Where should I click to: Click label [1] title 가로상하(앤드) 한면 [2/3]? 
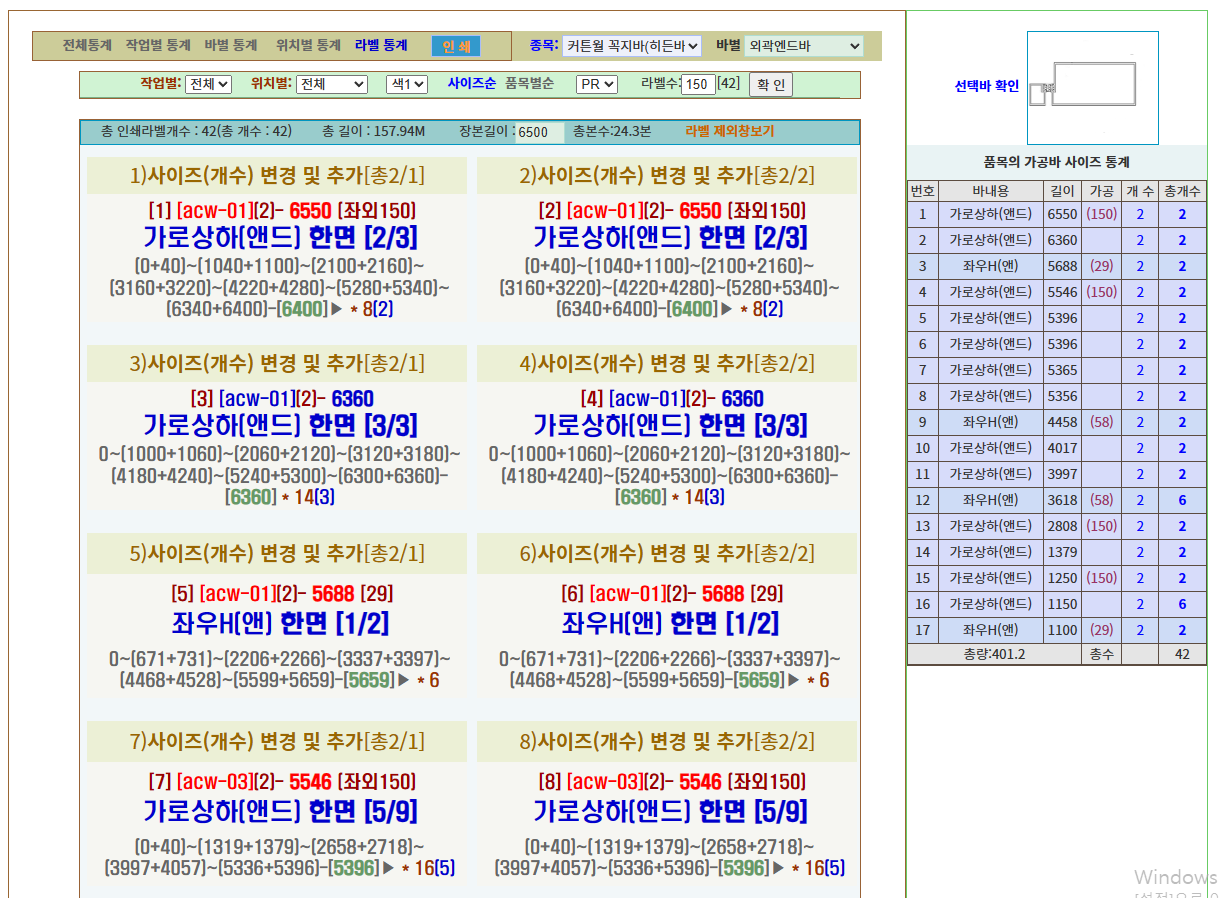pyautogui.click(x=281, y=238)
